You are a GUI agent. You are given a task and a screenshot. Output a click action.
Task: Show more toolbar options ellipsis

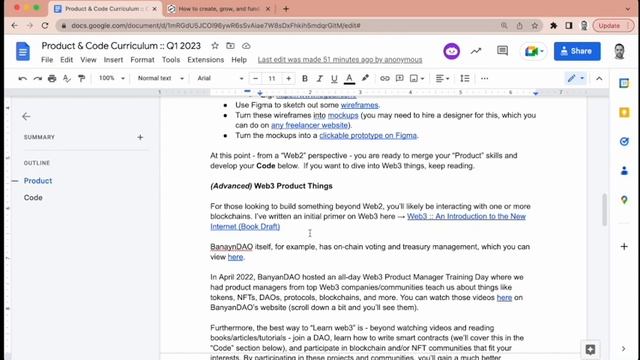(484, 78)
